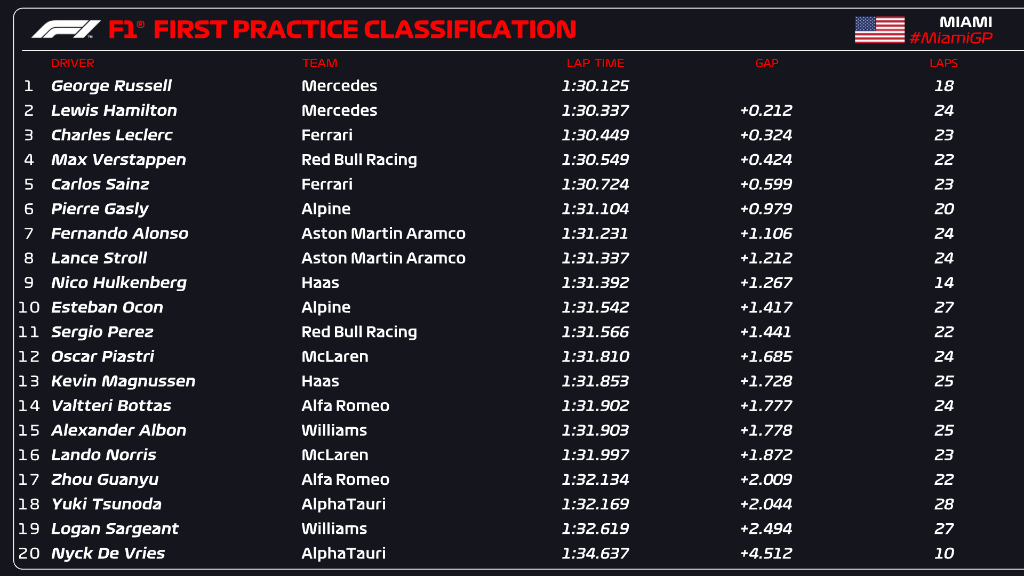
Task: Select Fernando Alonso's driver entry
Action: click(119, 233)
